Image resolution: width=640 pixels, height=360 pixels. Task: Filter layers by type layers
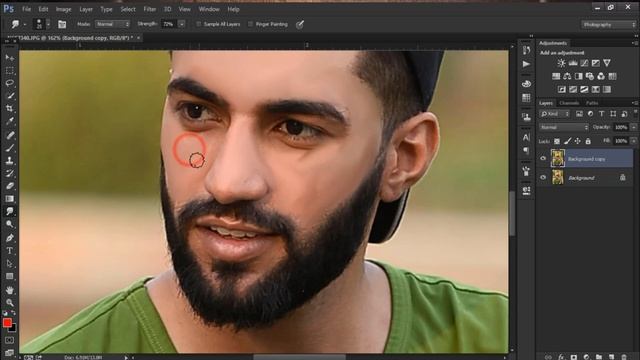click(x=601, y=114)
